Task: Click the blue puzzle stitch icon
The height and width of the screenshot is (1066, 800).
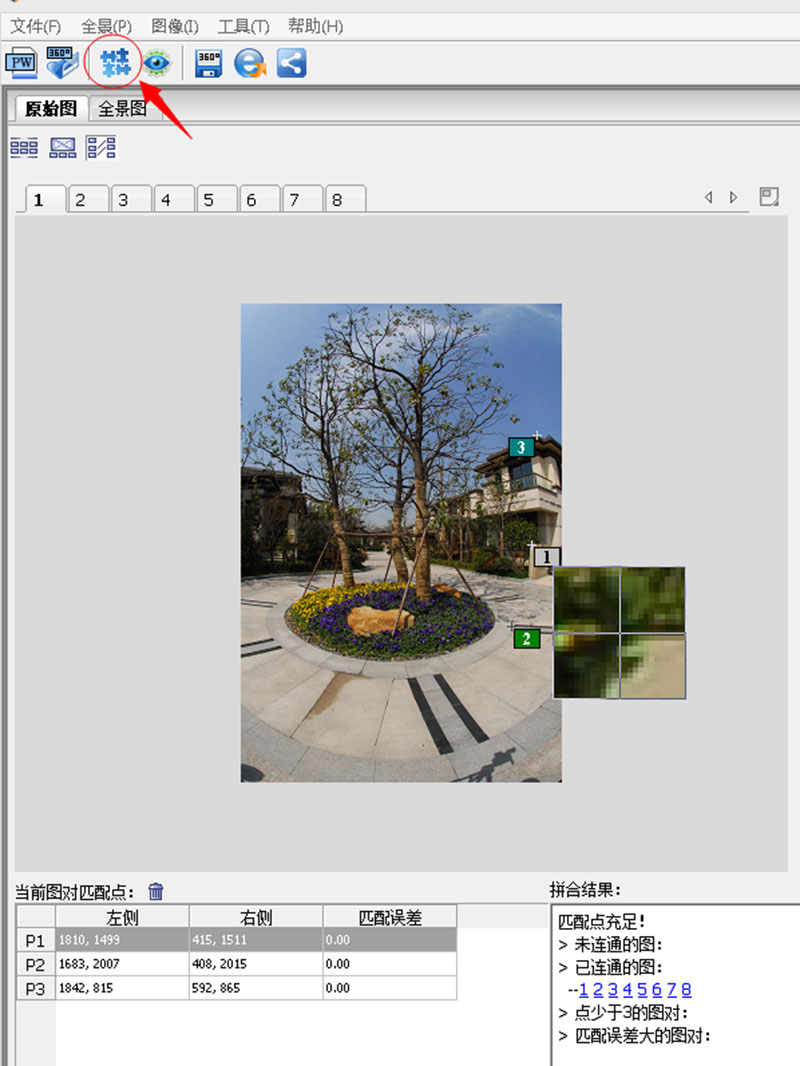Action: [x=116, y=63]
